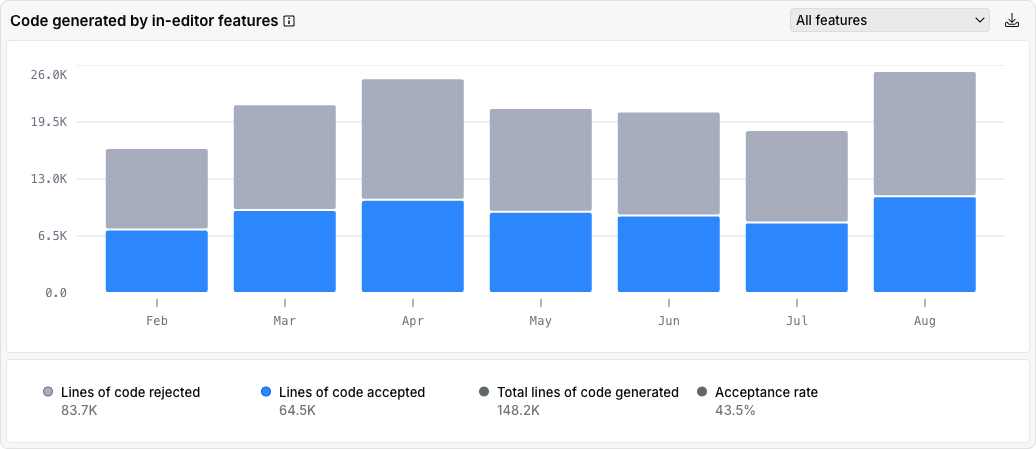Click the 83.7K rejected total value
The width and height of the screenshot is (1036, 449).
(x=79, y=410)
